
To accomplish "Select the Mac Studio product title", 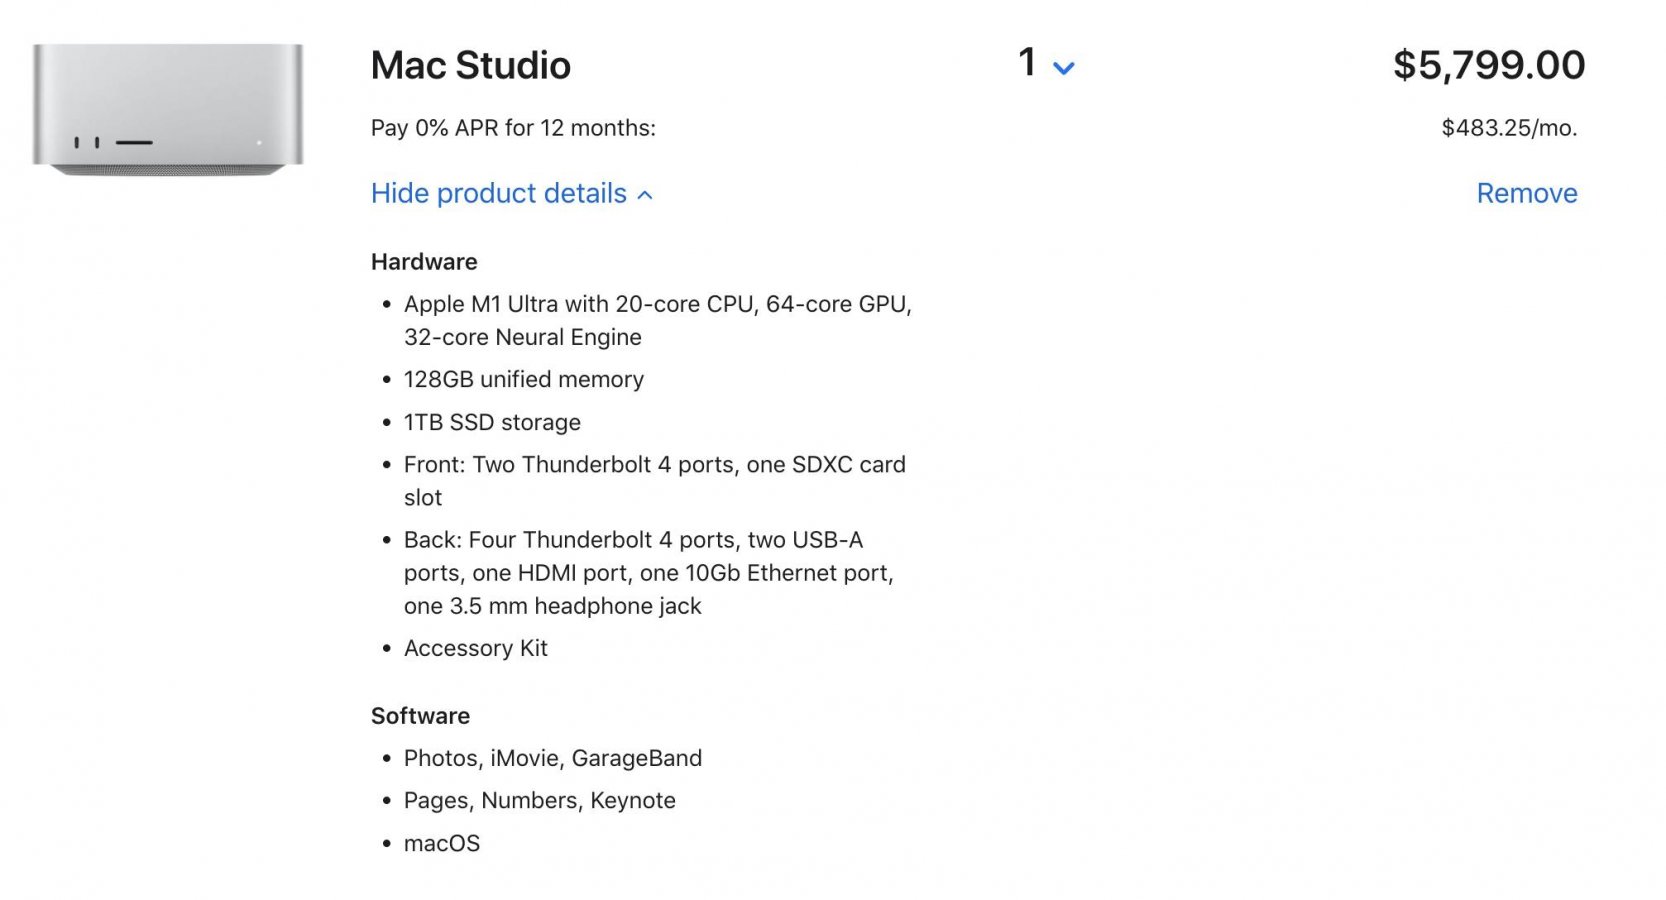I will (470, 64).
